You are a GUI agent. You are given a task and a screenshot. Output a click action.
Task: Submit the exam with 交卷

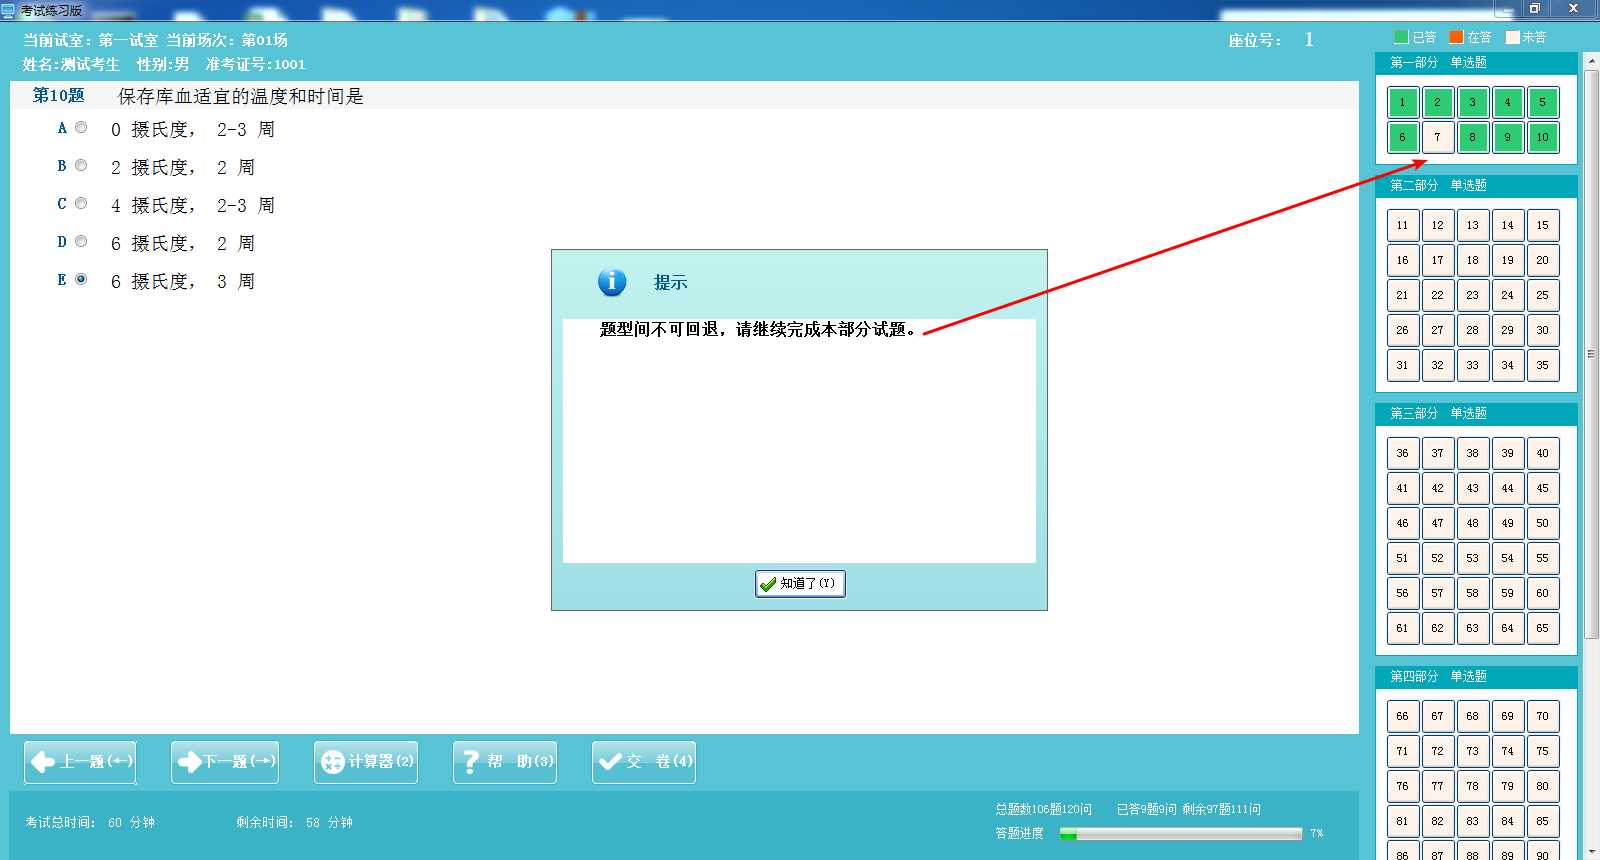pos(644,762)
